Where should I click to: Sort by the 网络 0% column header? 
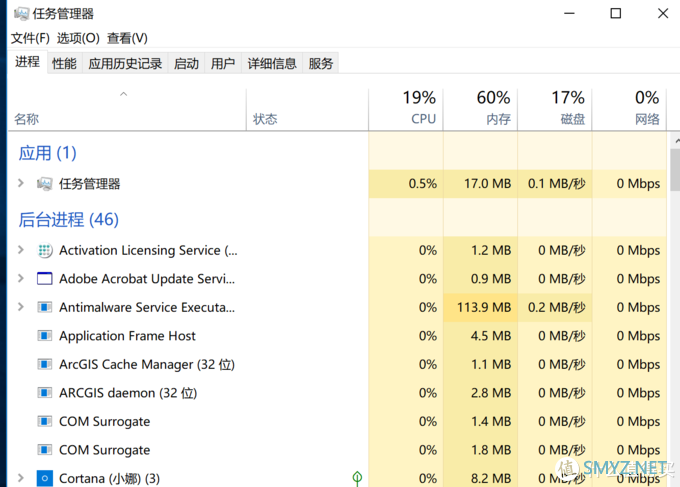point(629,110)
